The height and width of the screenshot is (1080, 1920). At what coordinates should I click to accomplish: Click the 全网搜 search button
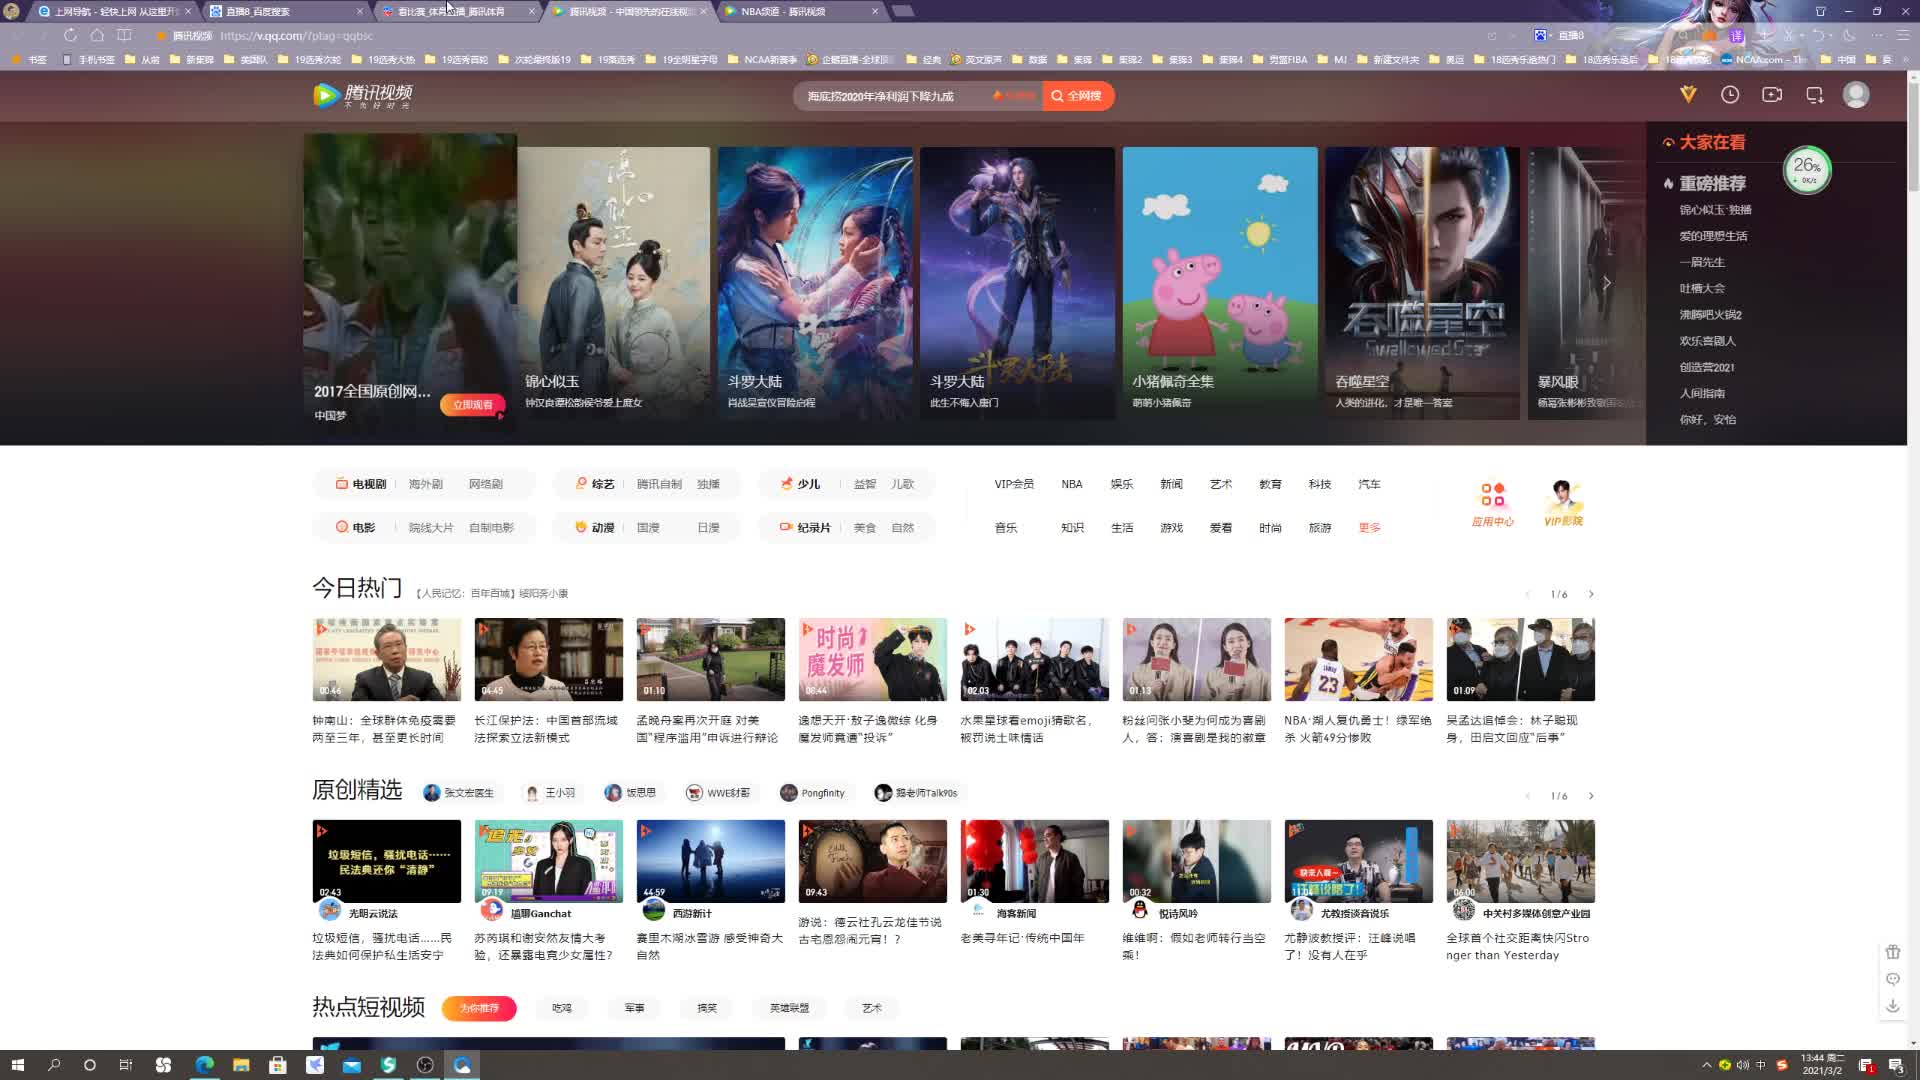[1078, 96]
